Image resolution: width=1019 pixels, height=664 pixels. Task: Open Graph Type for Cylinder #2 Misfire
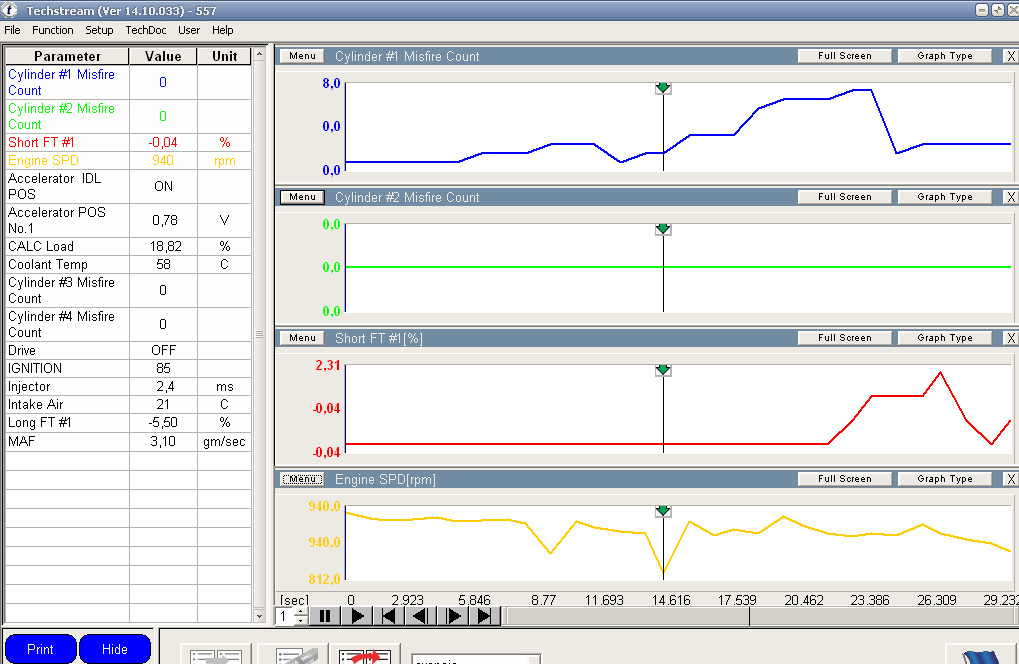(944, 197)
